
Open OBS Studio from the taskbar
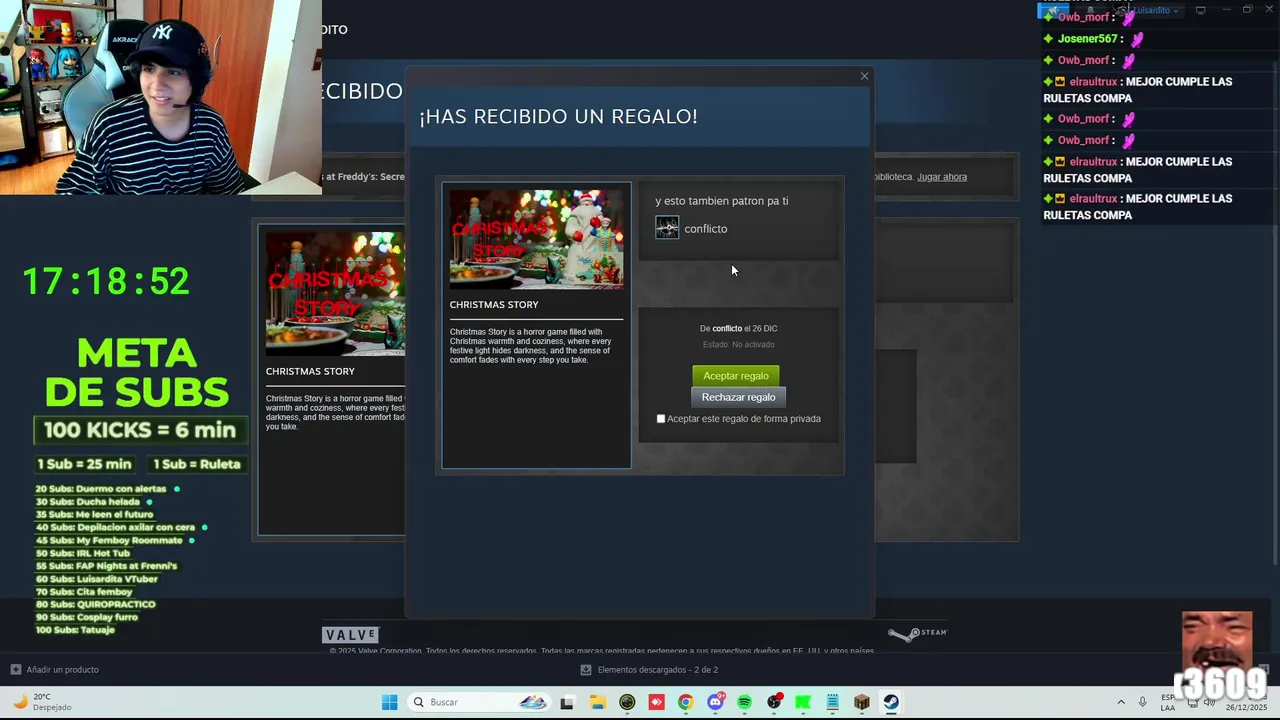774,702
